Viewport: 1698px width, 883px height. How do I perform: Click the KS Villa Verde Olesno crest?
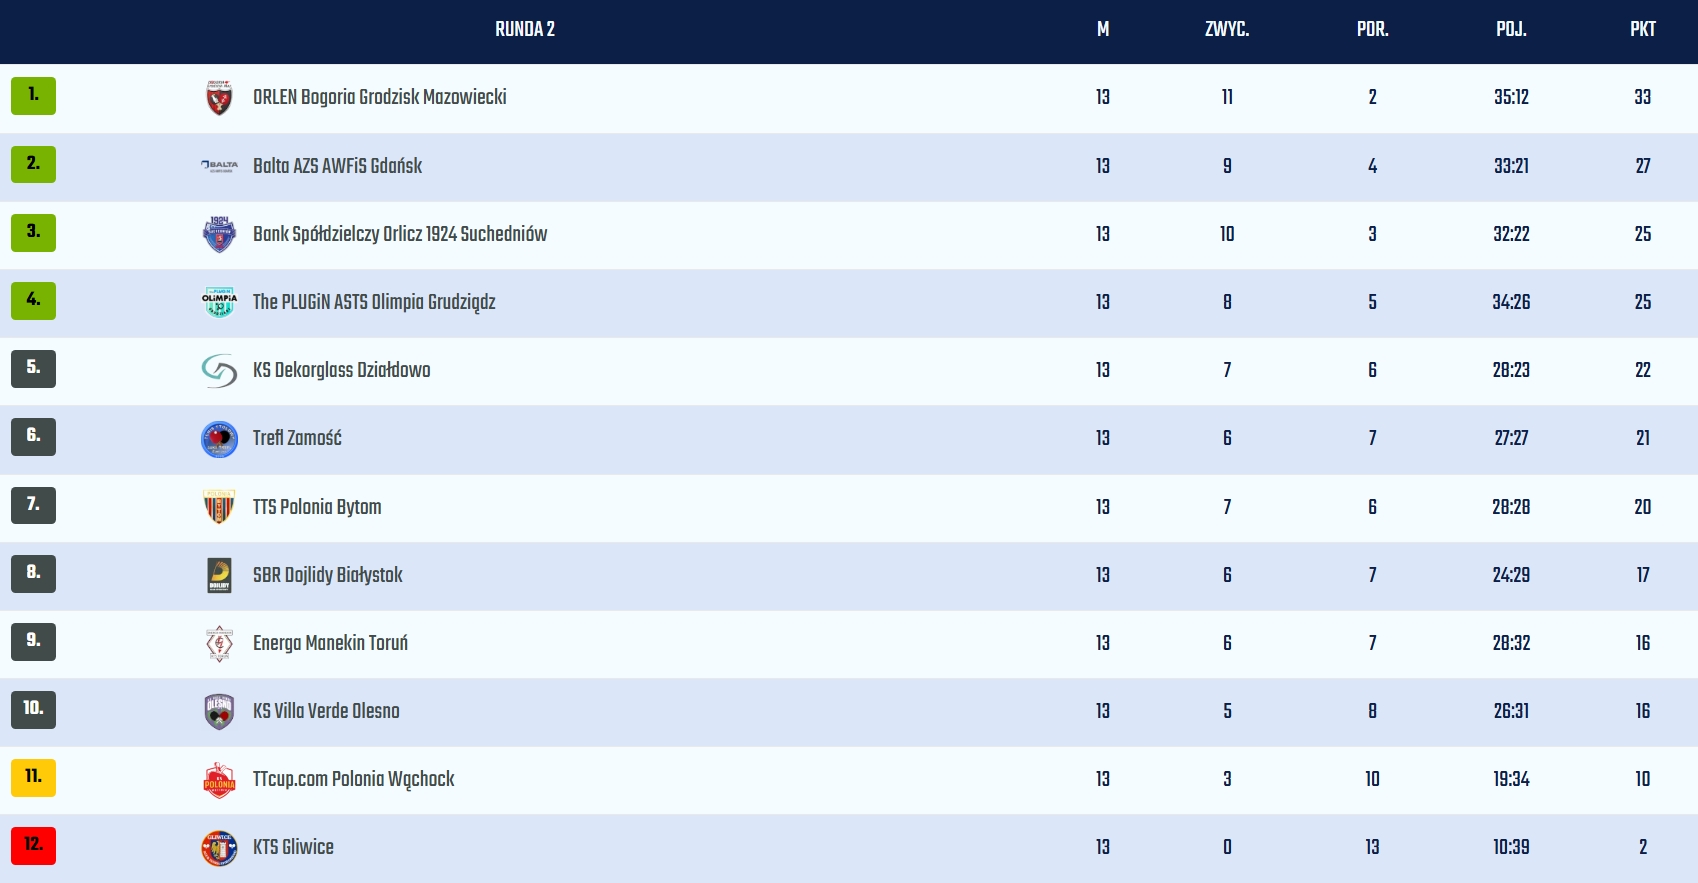tap(219, 711)
